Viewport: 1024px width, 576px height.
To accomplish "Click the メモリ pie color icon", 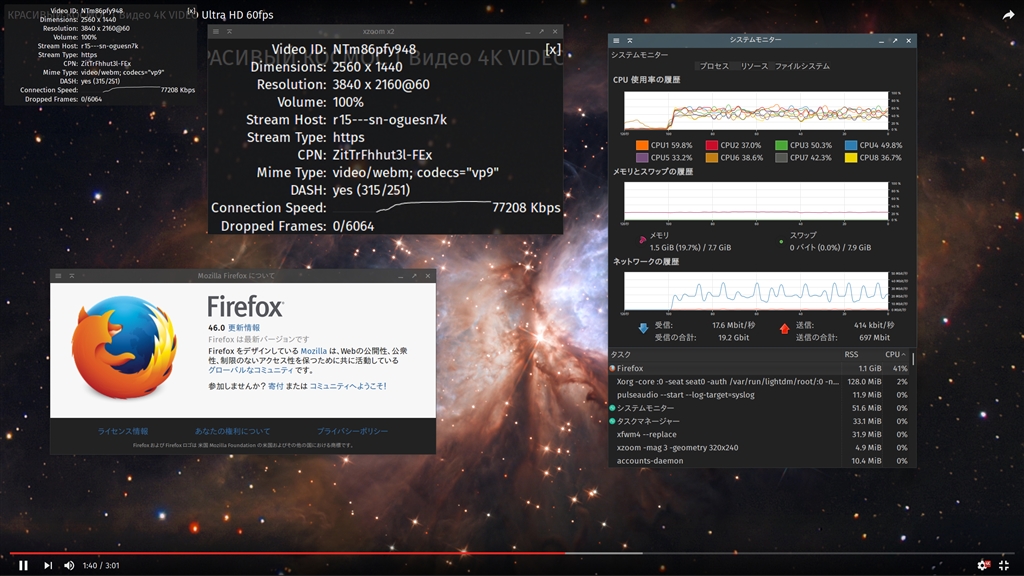I will (643, 240).
